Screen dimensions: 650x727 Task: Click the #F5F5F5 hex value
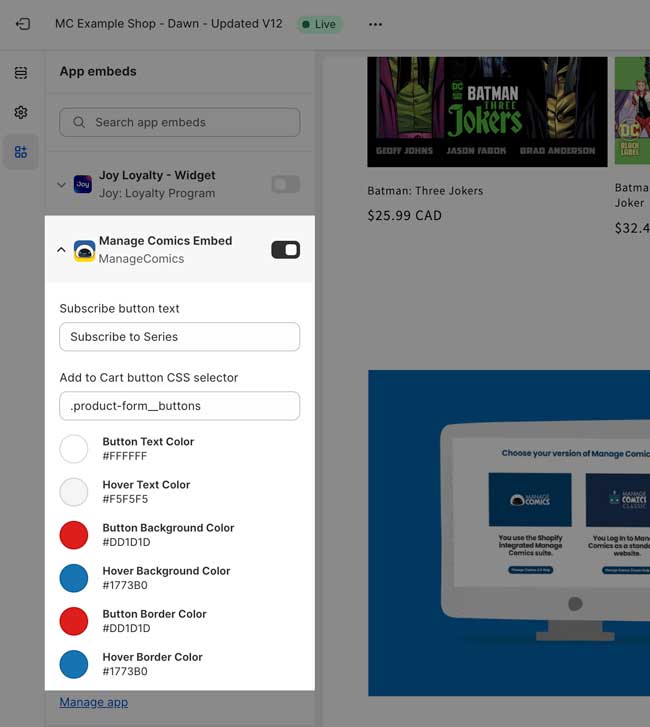pos(125,499)
